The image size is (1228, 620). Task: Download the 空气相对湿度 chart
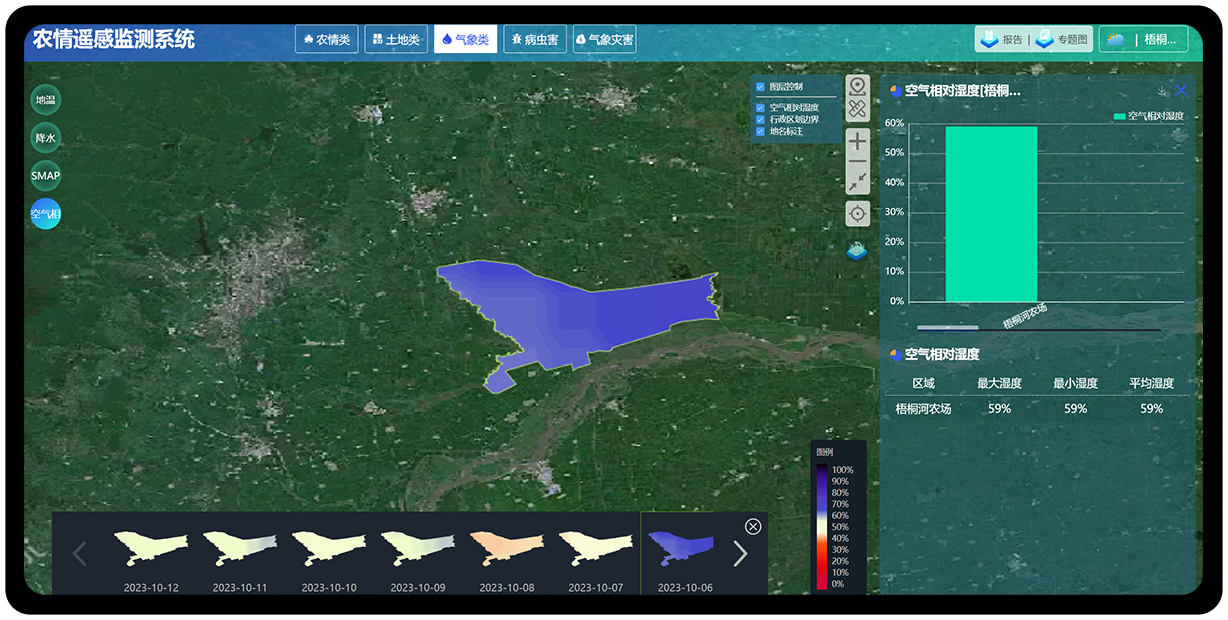(x=1162, y=91)
